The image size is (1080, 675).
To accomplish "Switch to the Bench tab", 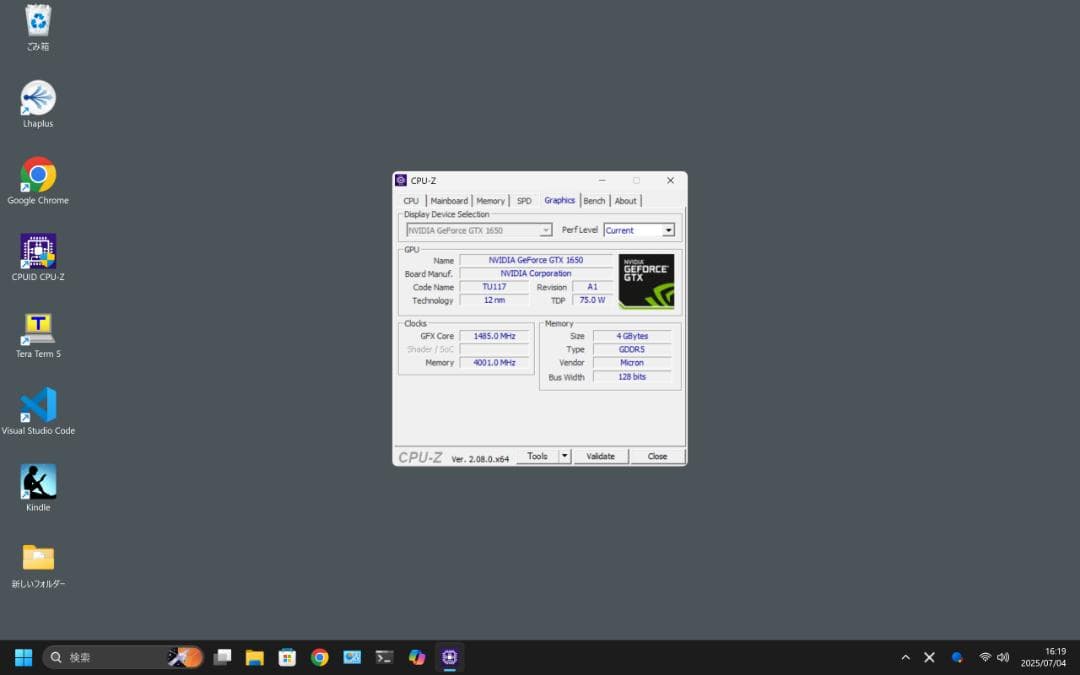I will coord(595,200).
